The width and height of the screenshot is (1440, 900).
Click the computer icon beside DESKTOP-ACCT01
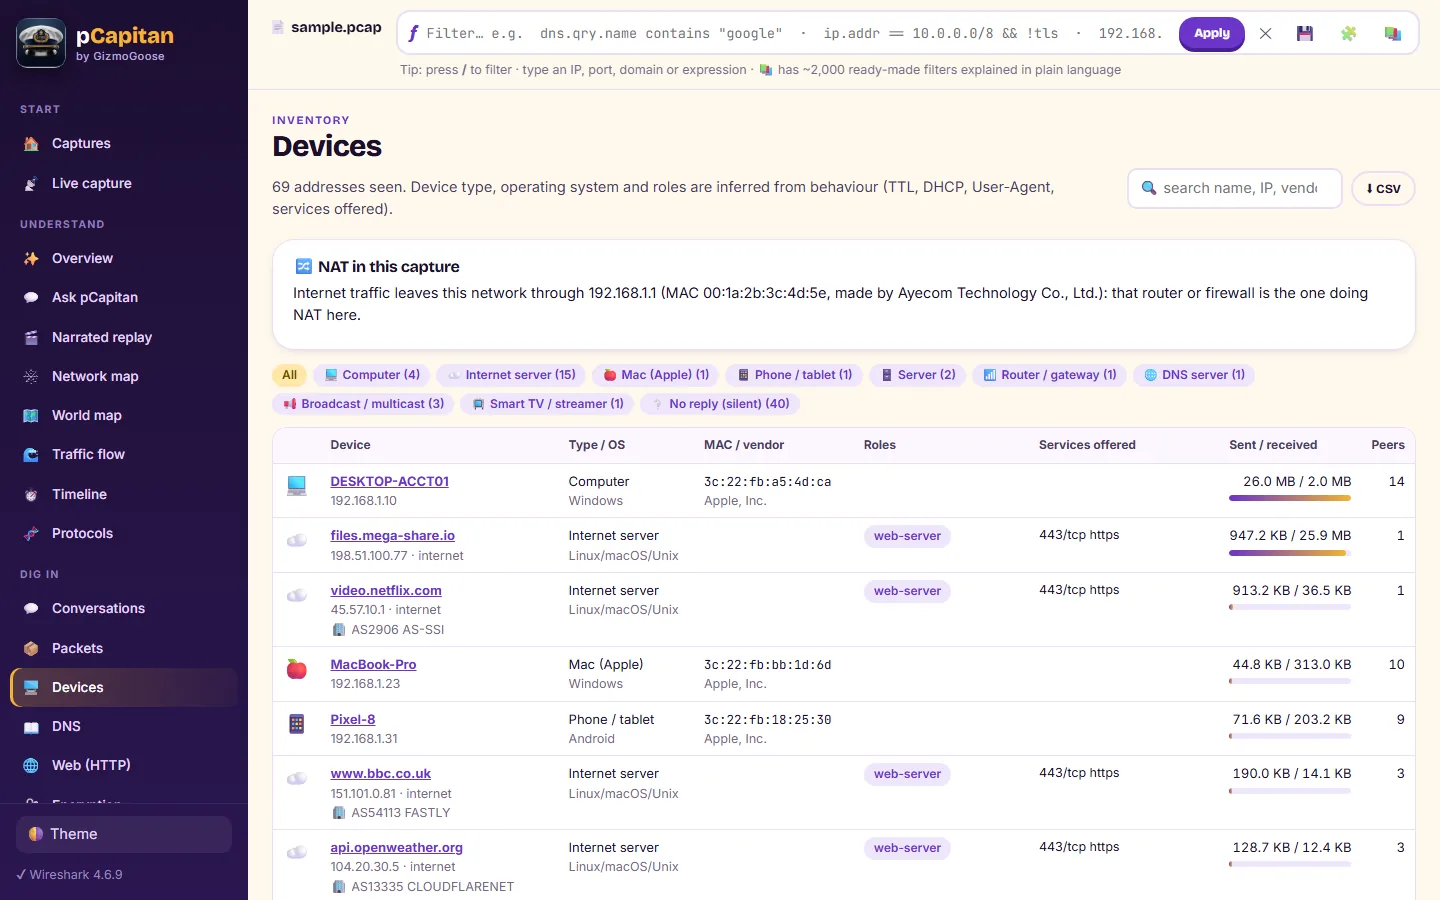(x=297, y=486)
